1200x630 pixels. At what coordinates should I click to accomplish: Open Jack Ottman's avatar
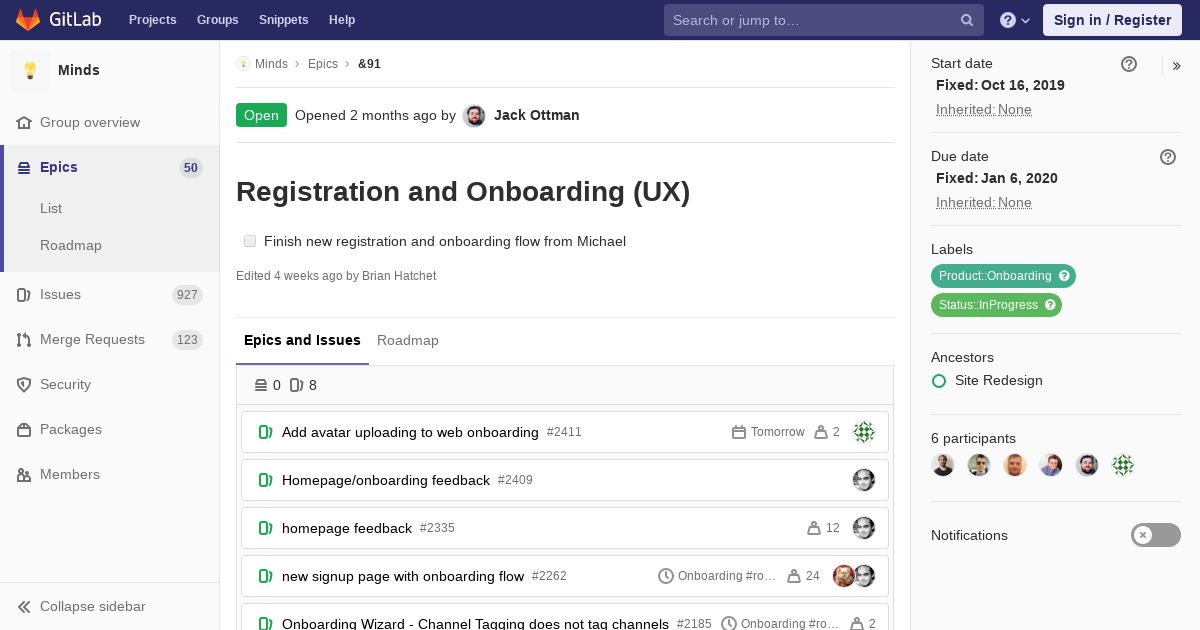click(475, 116)
